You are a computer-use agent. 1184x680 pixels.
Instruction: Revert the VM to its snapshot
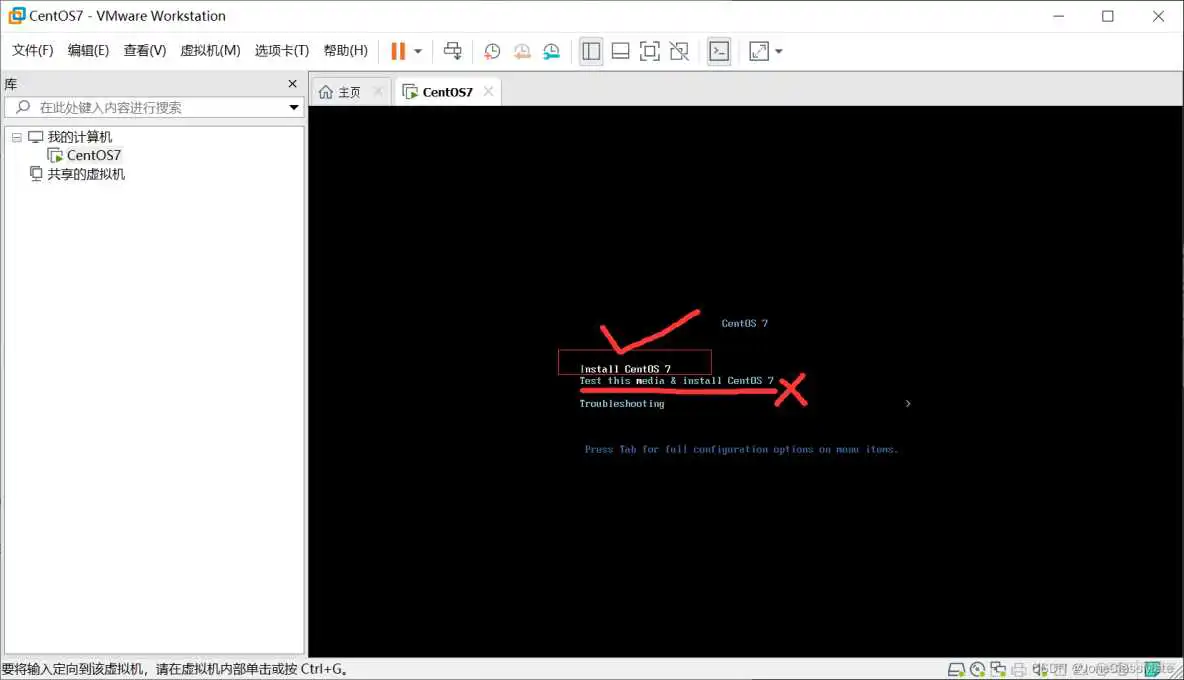click(x=521, y=50)
